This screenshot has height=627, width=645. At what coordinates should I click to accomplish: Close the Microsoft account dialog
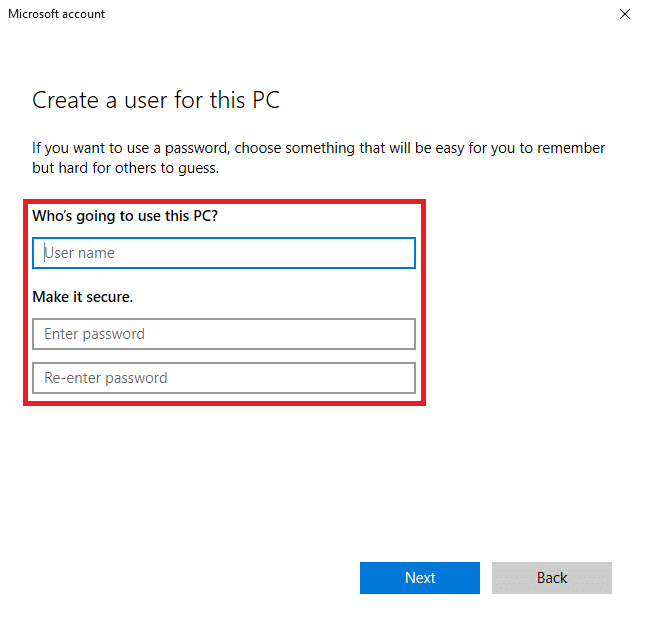click(624, 14)
